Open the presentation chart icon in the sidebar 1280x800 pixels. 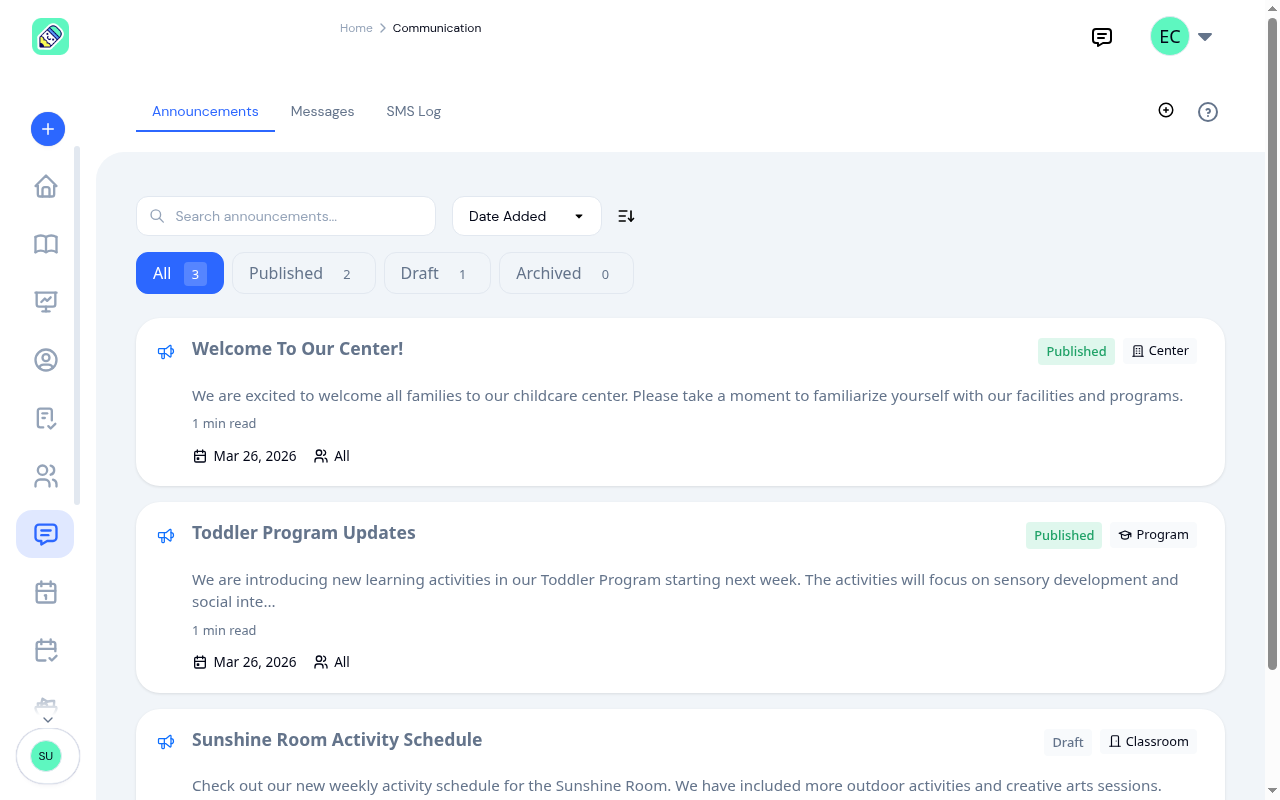click(x=46, y=301)
